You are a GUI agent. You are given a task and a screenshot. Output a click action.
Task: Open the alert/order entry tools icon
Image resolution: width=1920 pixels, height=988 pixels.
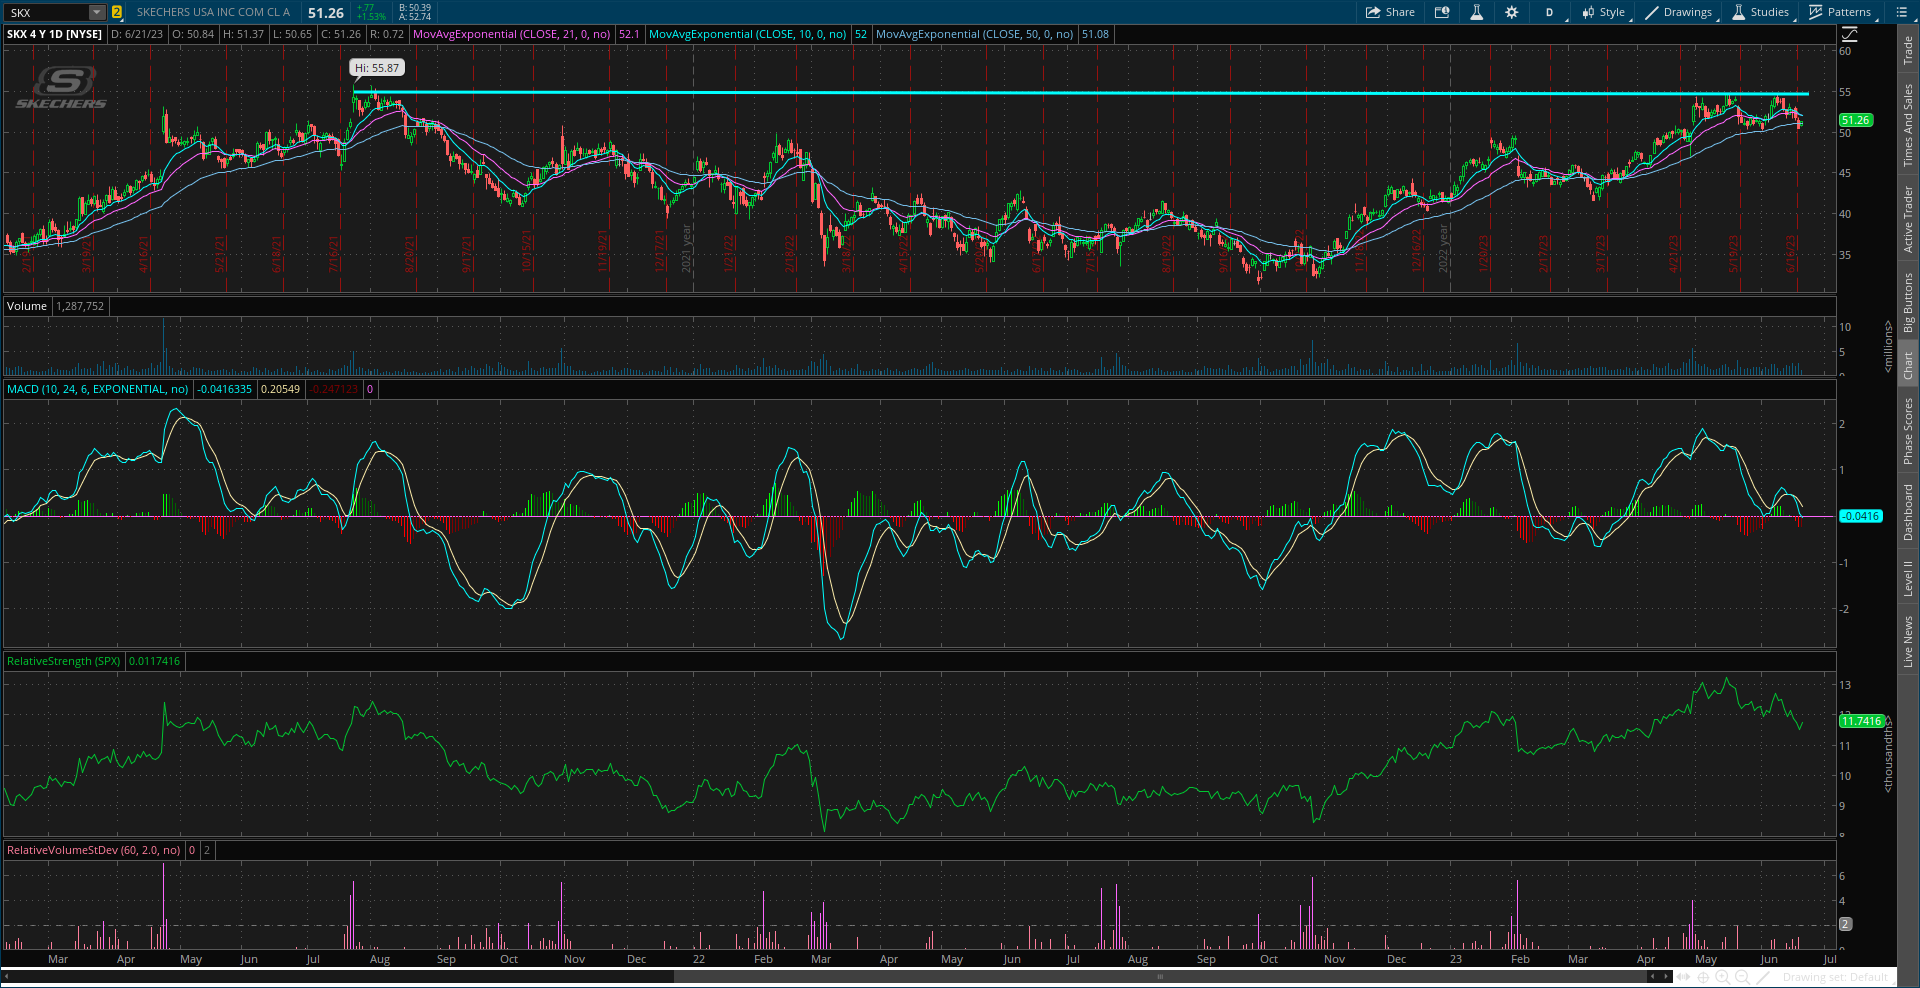click(1442, 12)
